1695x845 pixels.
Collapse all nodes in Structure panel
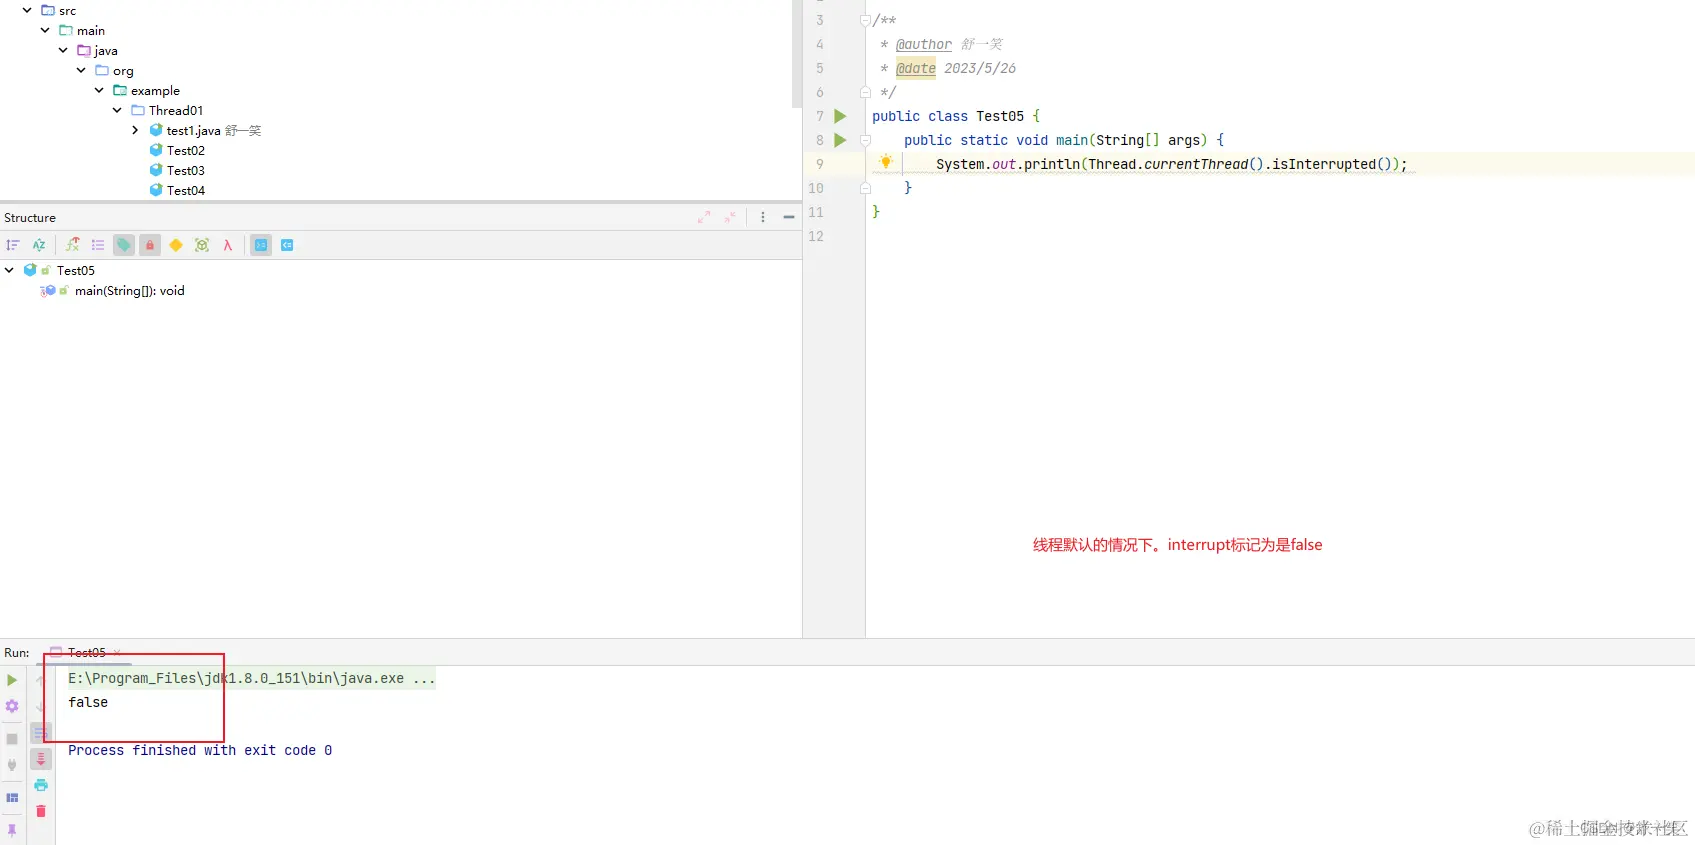coord(730,217)
